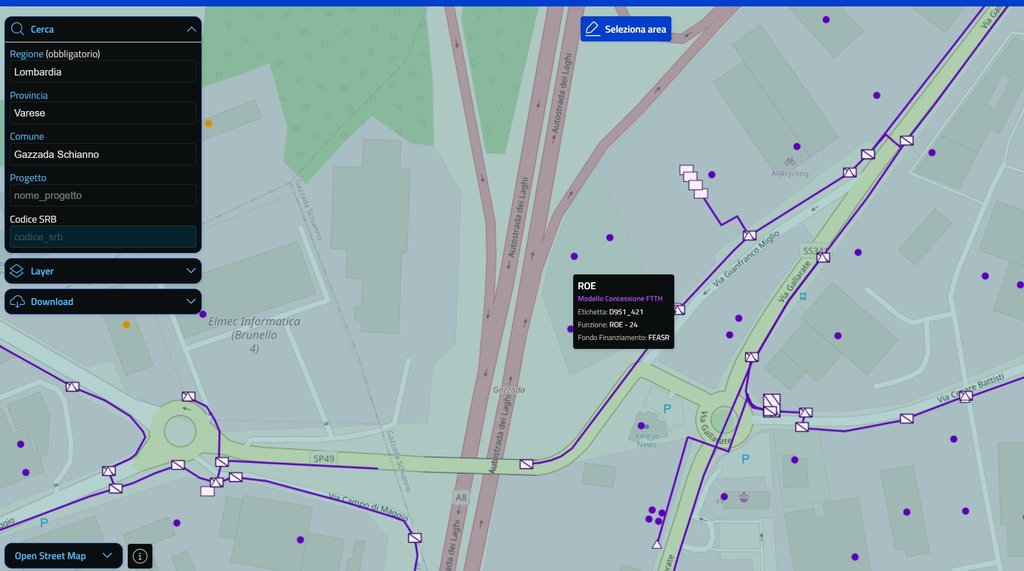The width and height of the screenshot is (1024, 571).
Task: Click the Varese News map label
Action: [x=647, y=439]
